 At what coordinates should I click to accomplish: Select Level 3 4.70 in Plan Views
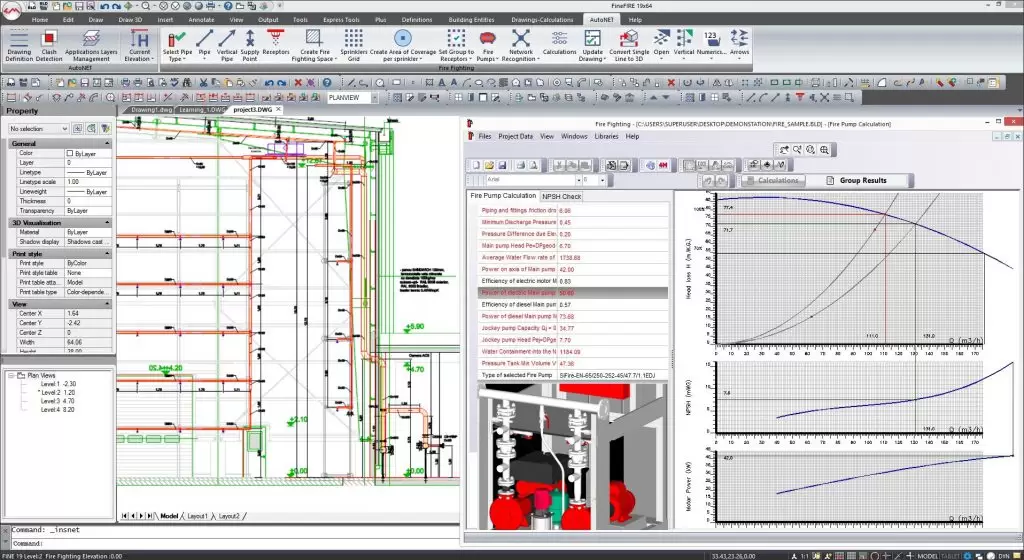pyautogui.click(x=57, y=401)
